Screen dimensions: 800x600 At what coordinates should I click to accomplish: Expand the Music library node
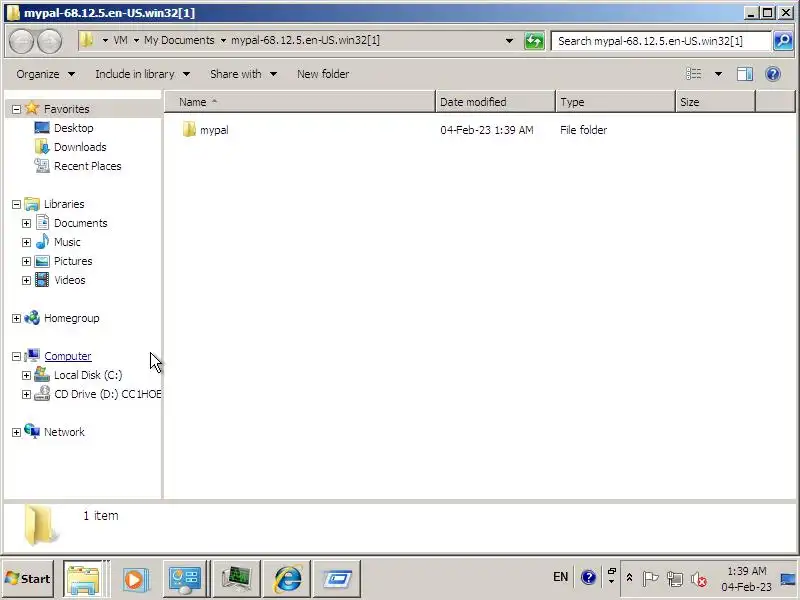click(x=27, y=242)
